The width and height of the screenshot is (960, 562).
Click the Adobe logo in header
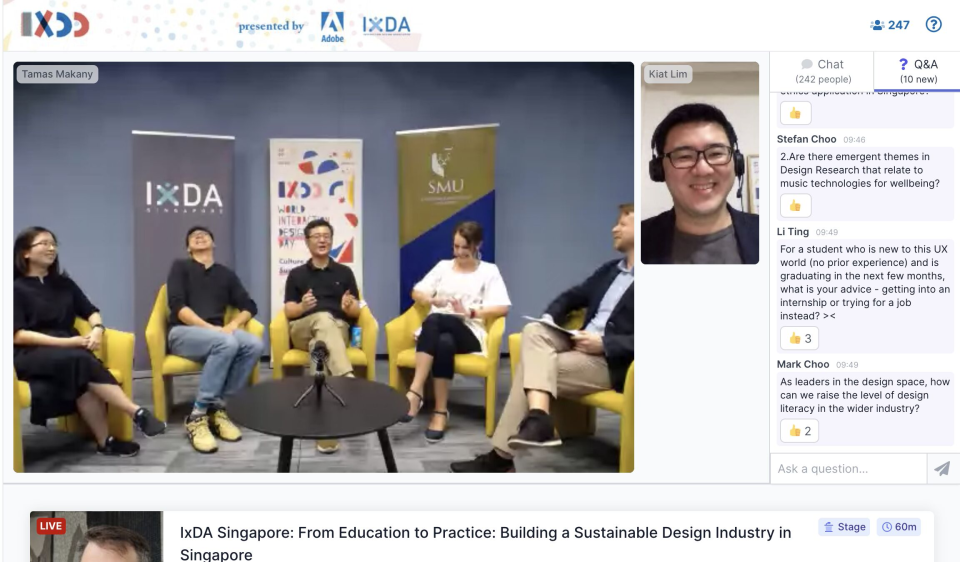click(x=332, y=27)
